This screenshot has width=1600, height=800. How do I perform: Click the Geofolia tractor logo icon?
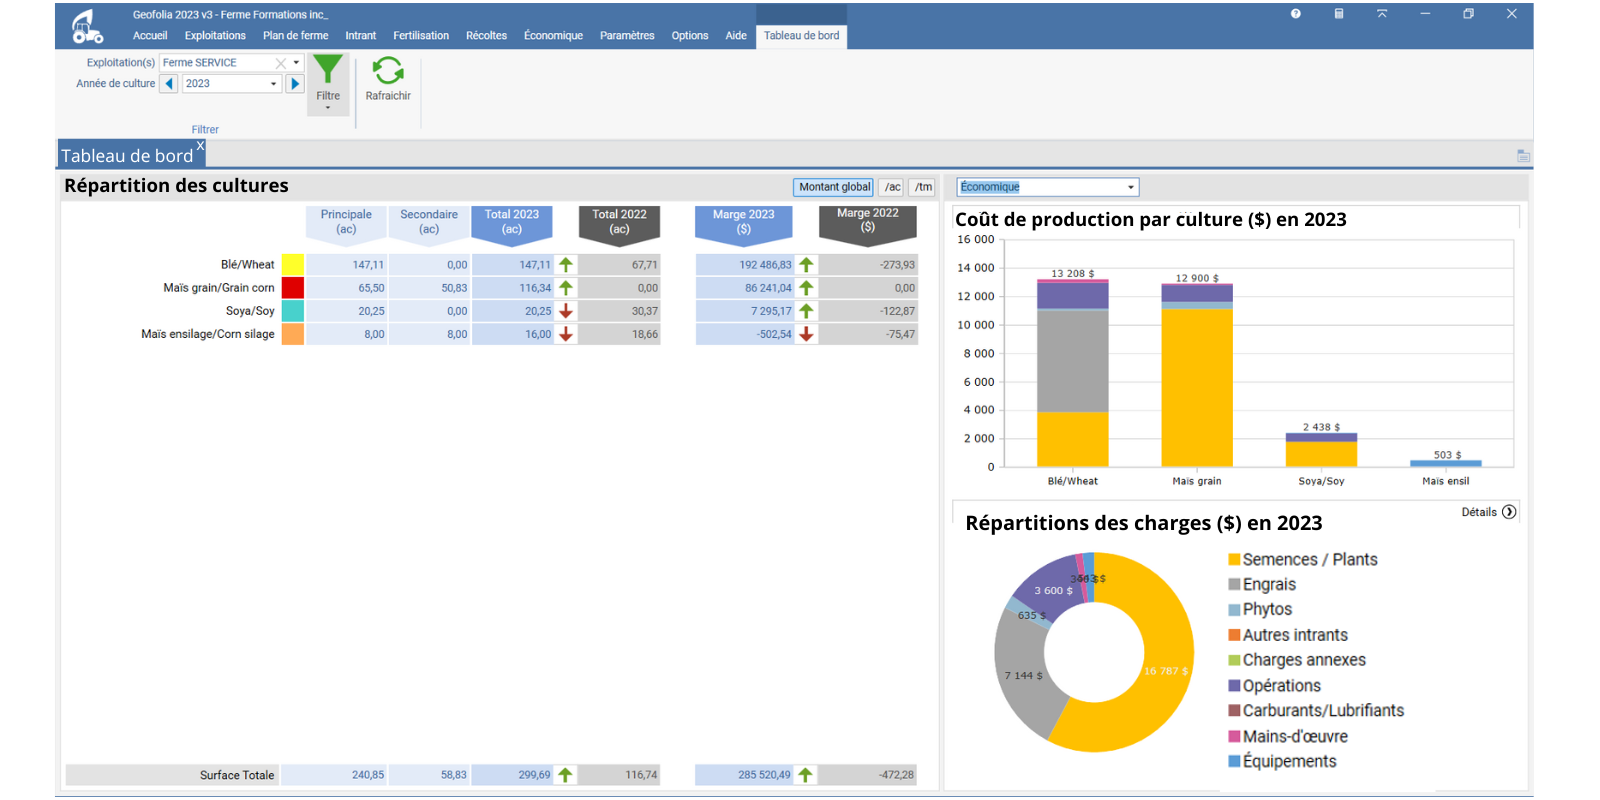point(87,27)
